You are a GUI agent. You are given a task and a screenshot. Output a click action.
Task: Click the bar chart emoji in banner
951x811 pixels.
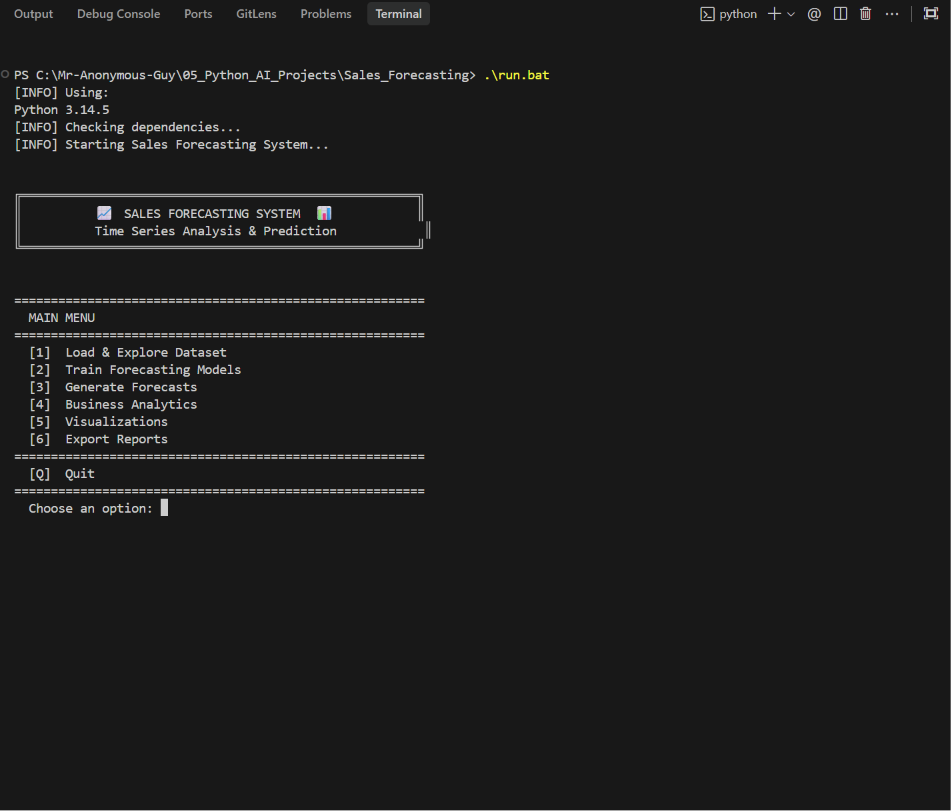pyautogui.click(x=324, y=214)
